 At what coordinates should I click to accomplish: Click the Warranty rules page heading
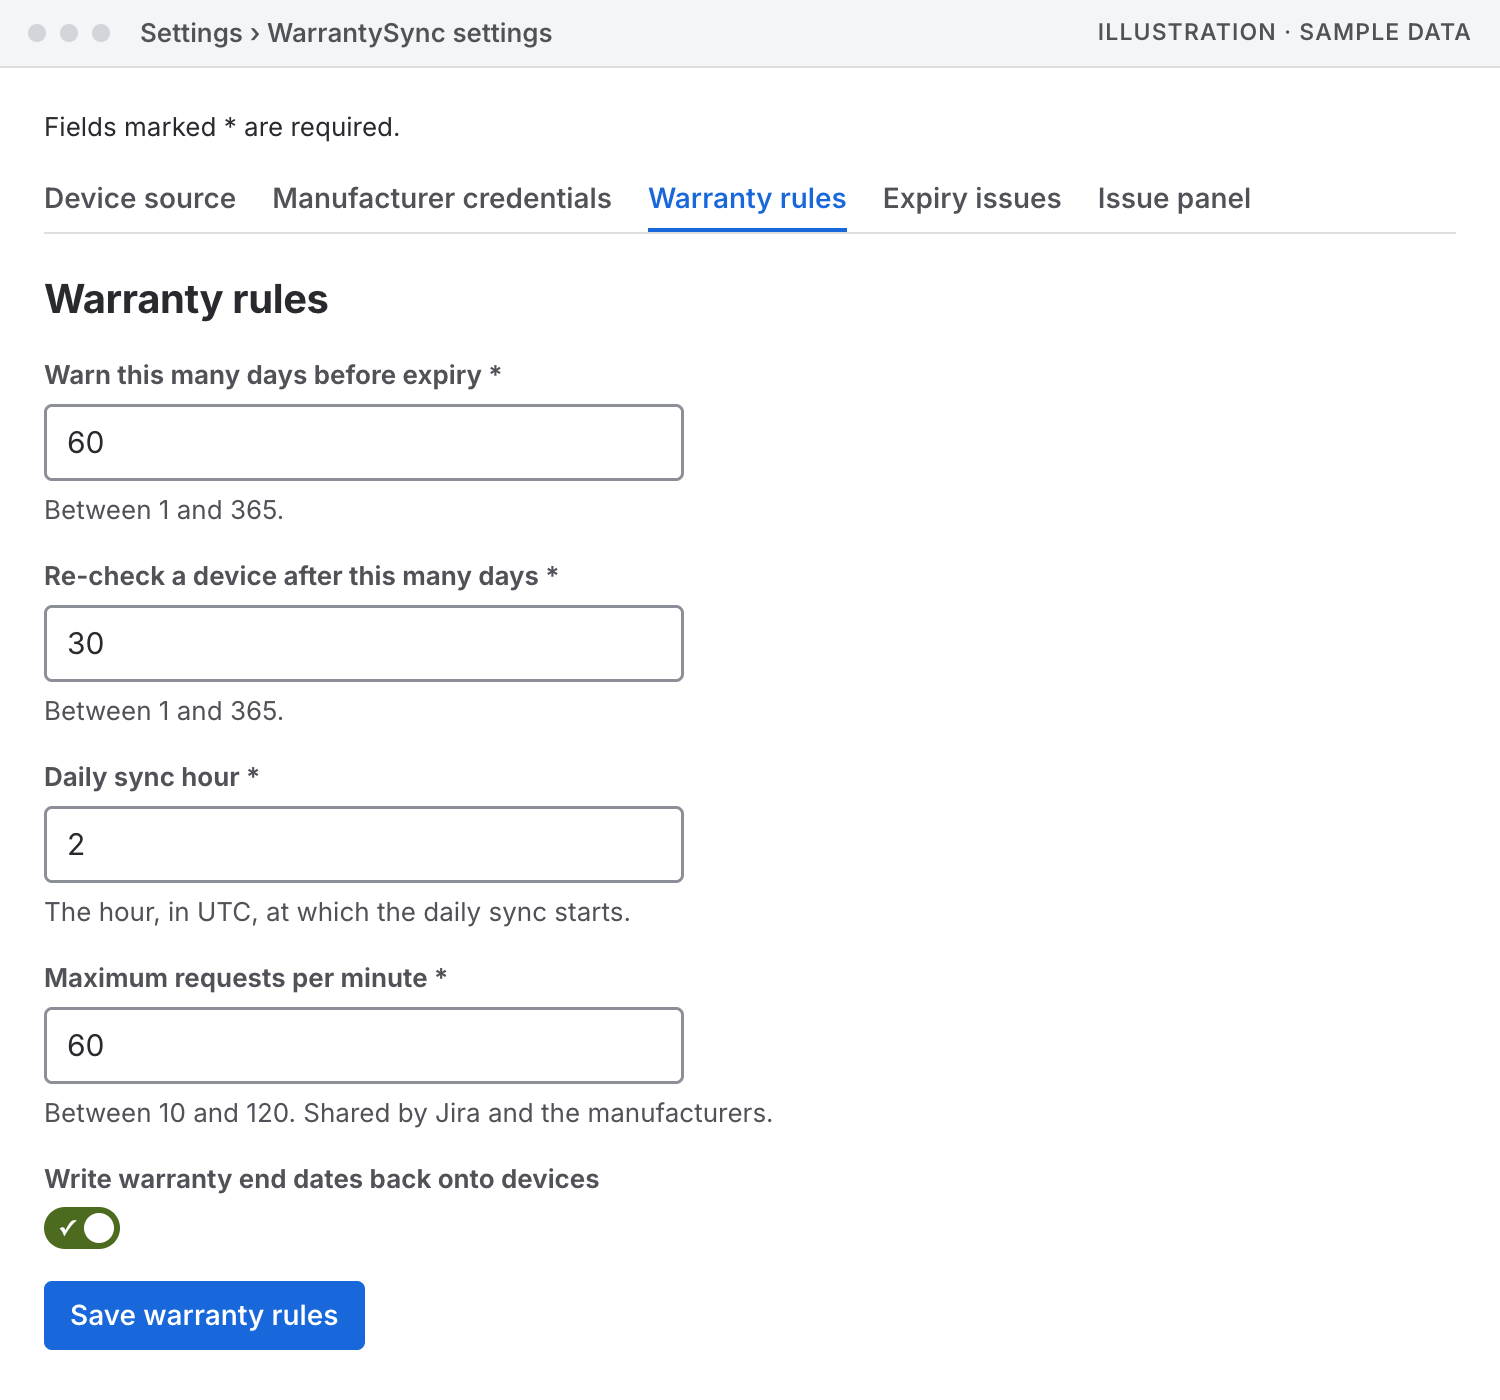(187, 299)
